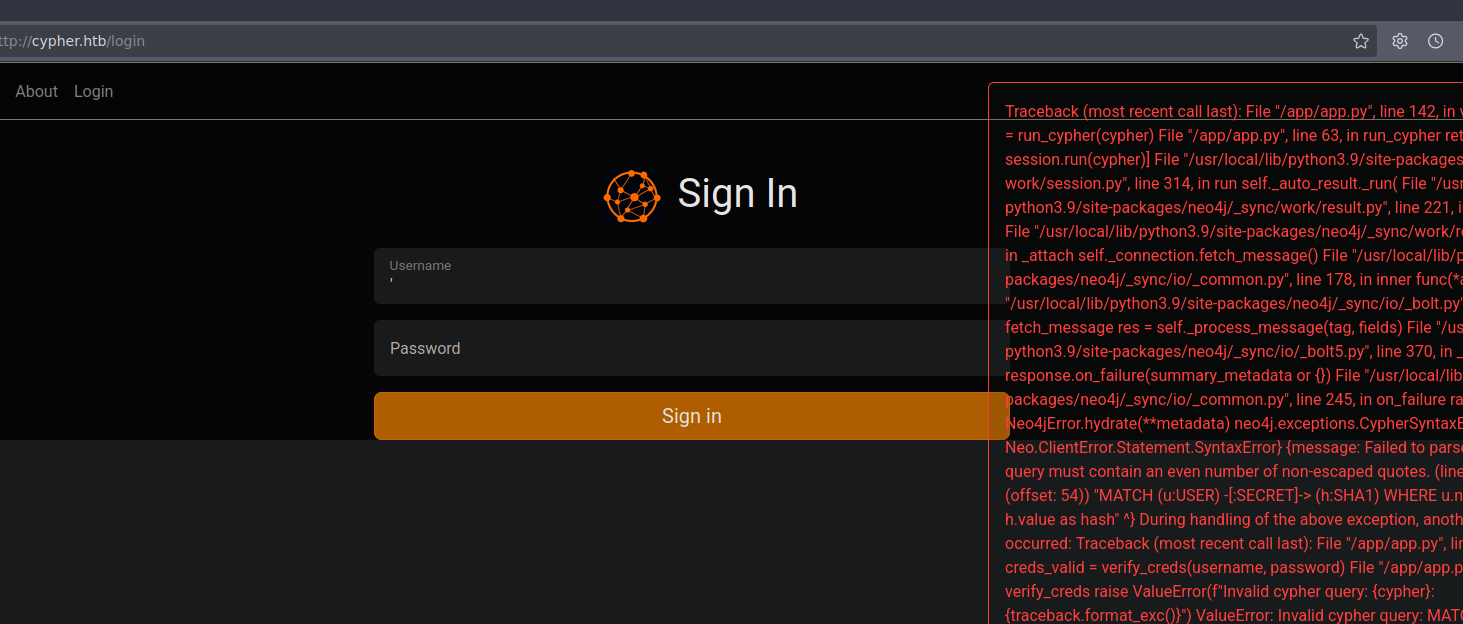Viewport: 1463px width, 624px height.
Task: Open the About page from navbar
Action: 37,91
